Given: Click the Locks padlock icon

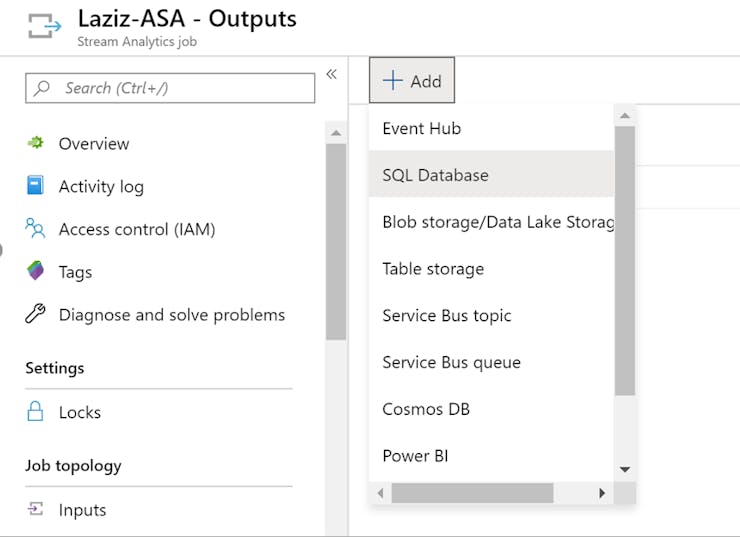Looking at the screenshot, I should pyautogui.click(x=36, y=412).
